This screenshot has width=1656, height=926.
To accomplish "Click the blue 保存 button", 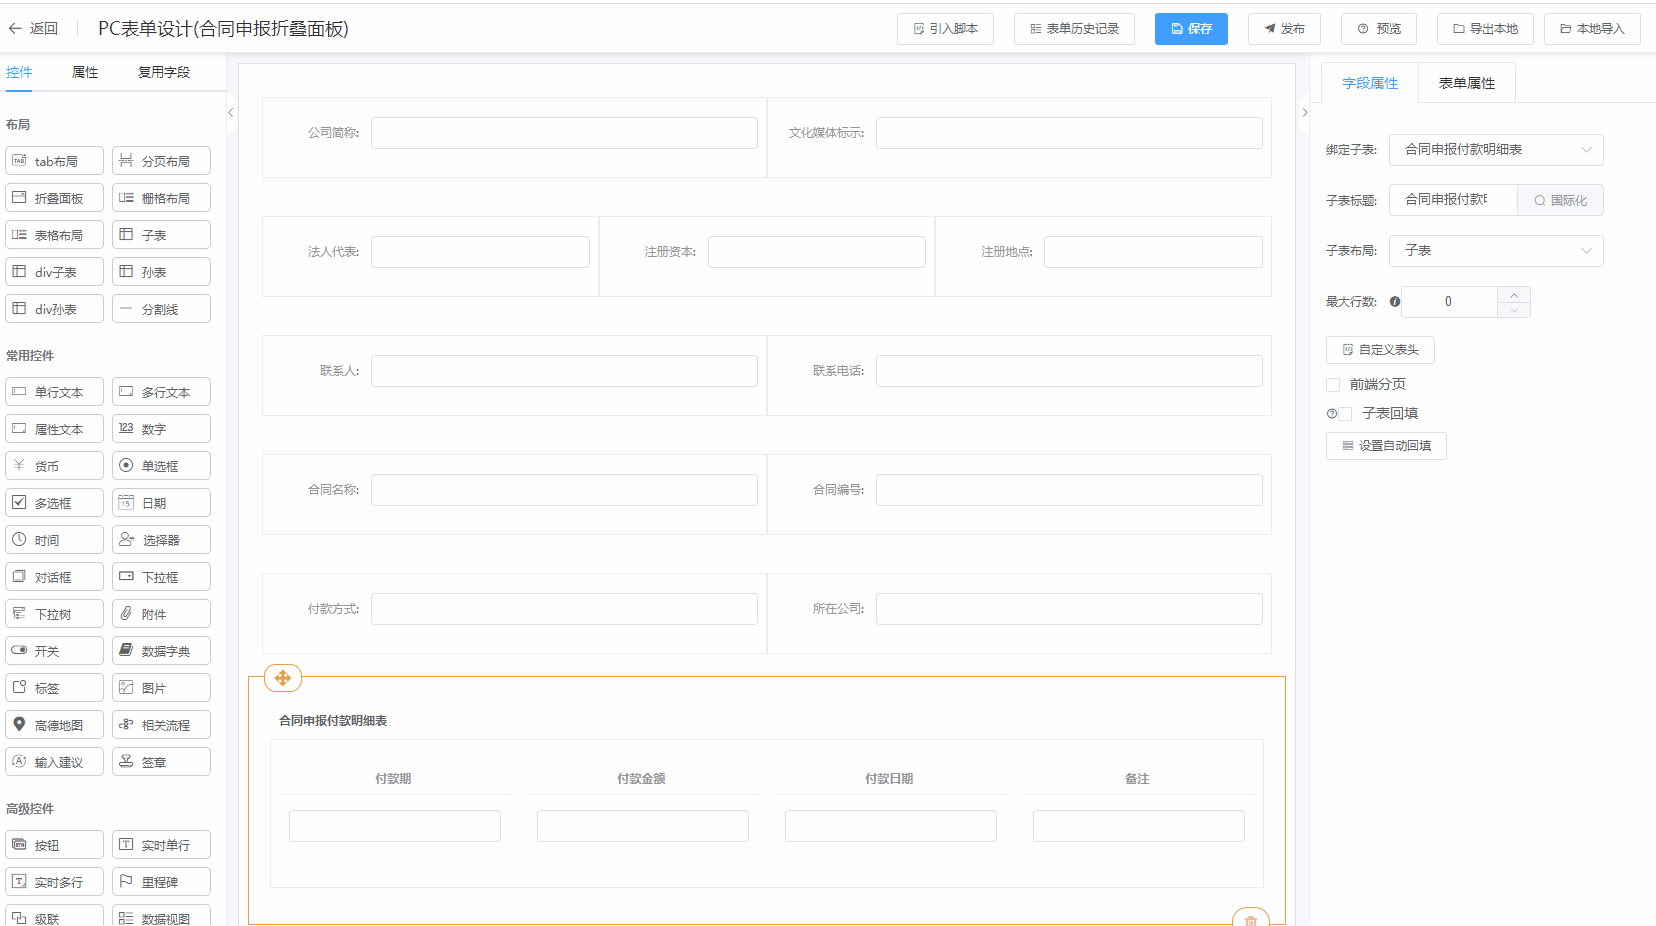I will [x=1191, y=29].
